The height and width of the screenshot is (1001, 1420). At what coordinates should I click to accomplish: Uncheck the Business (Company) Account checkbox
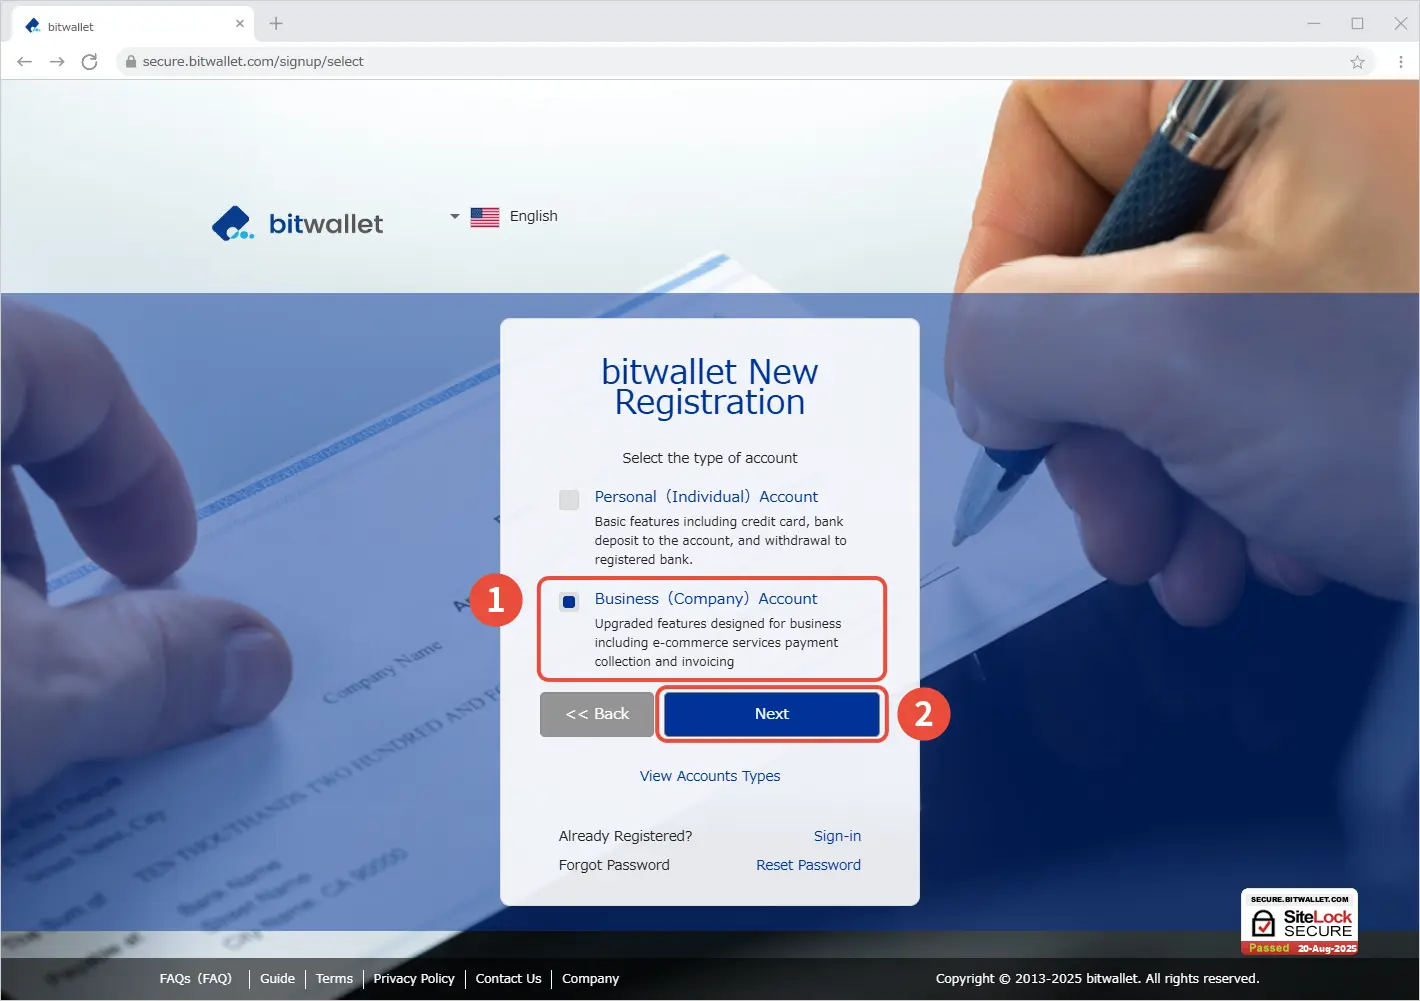(569, 602)
